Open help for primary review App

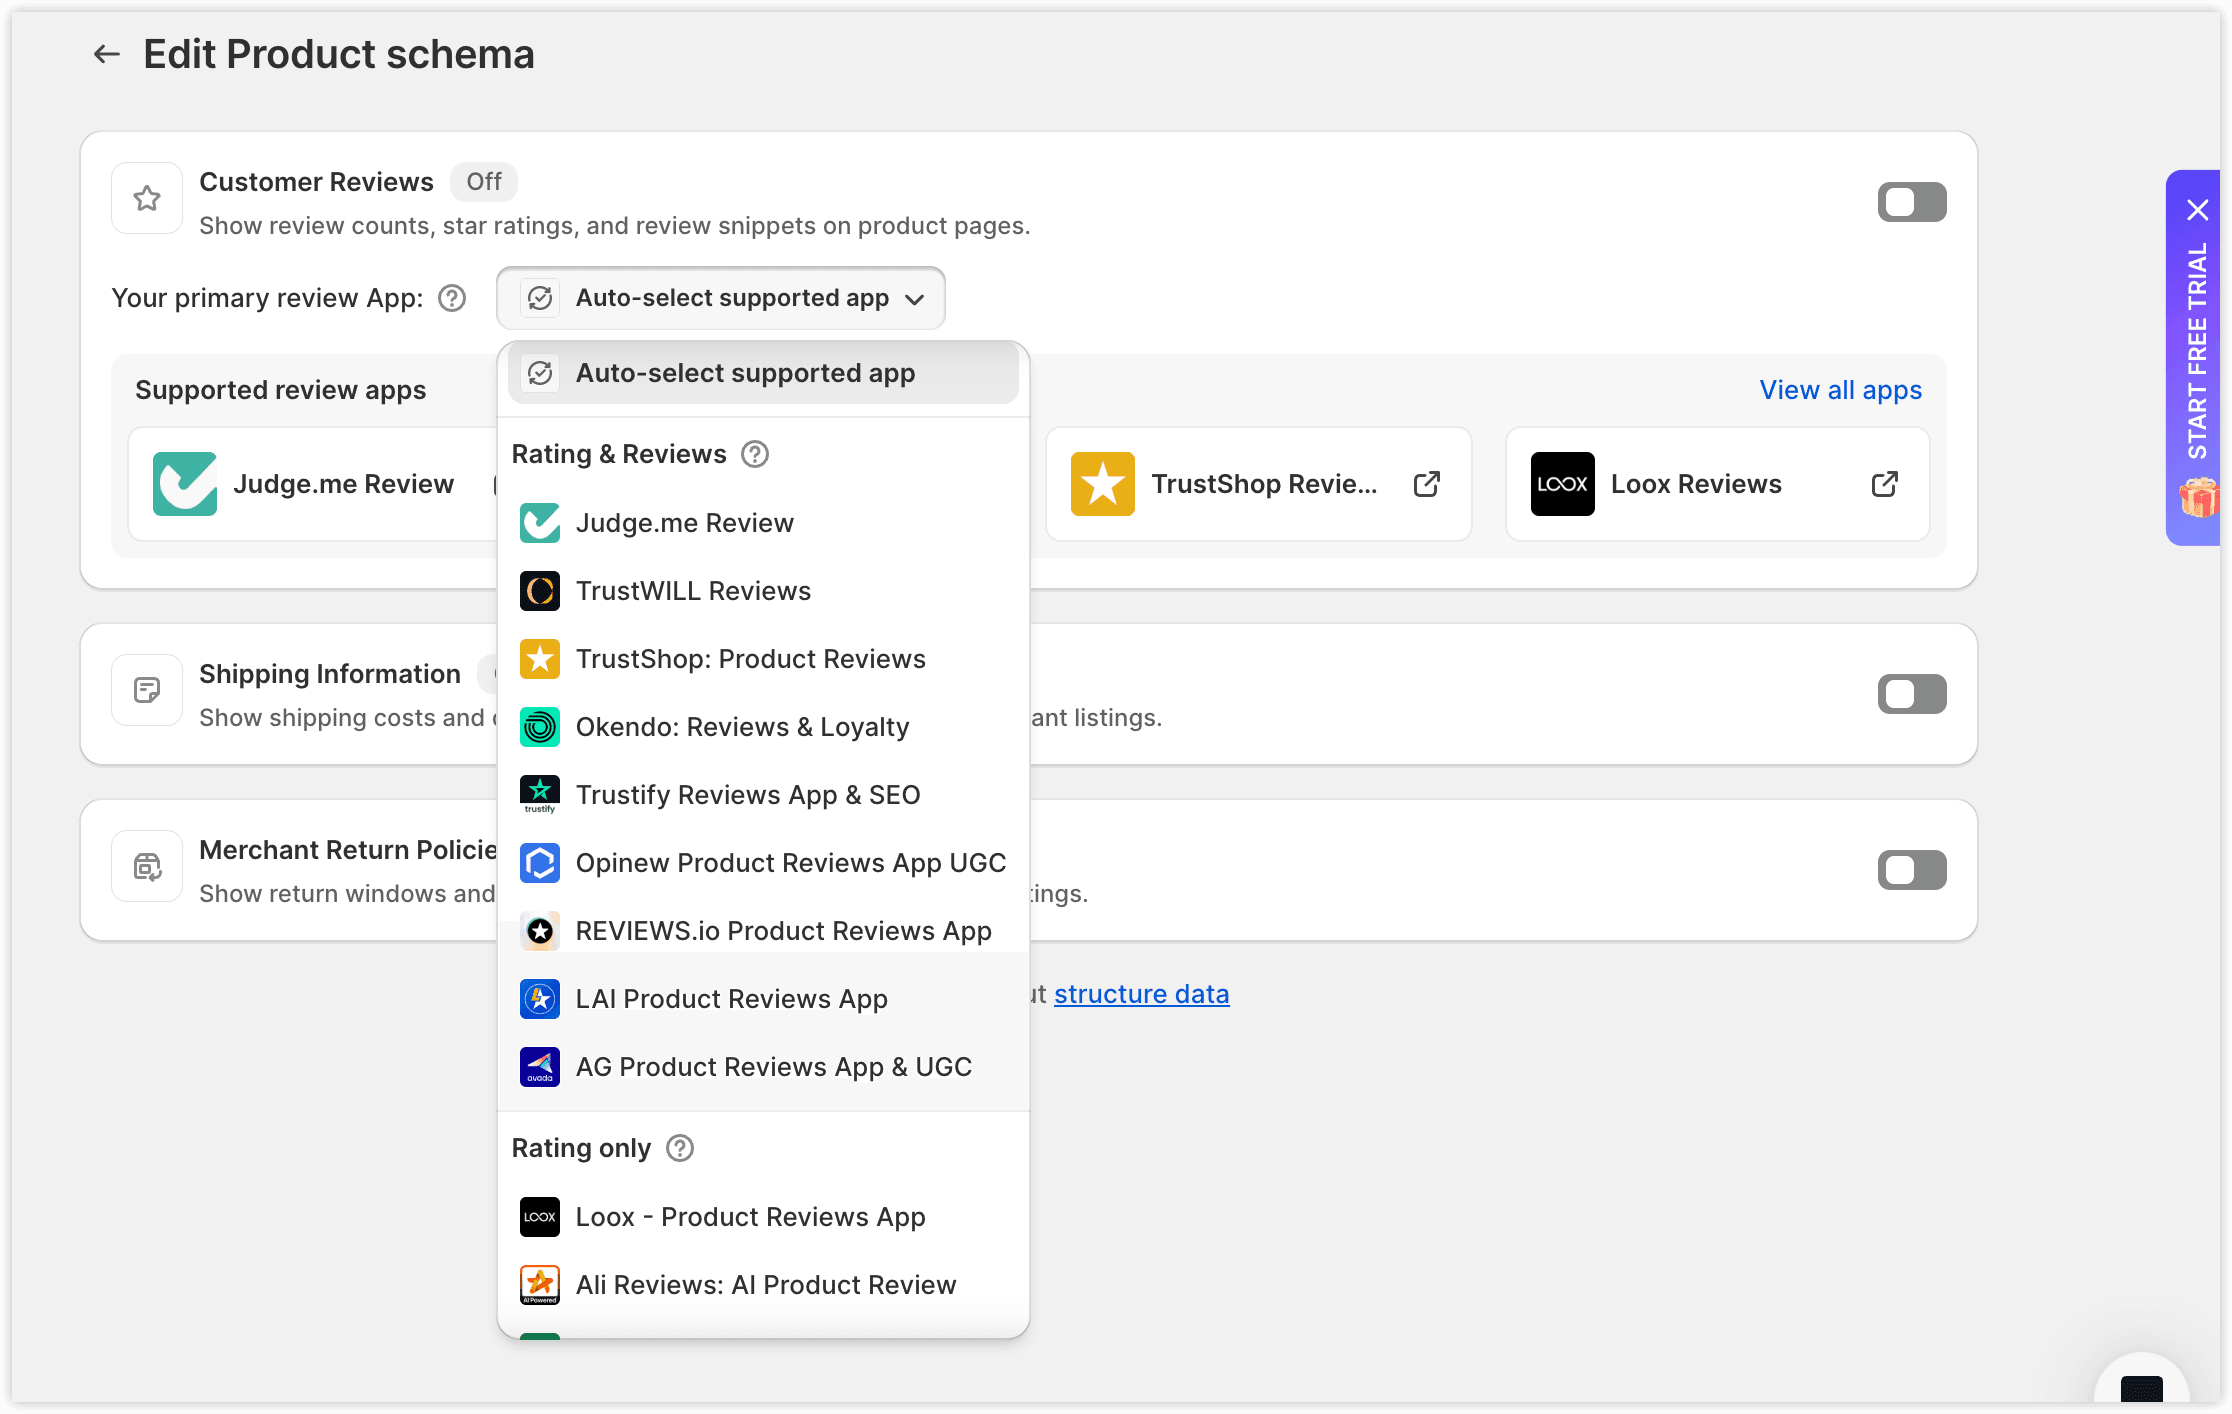click(x=452, y=298)
